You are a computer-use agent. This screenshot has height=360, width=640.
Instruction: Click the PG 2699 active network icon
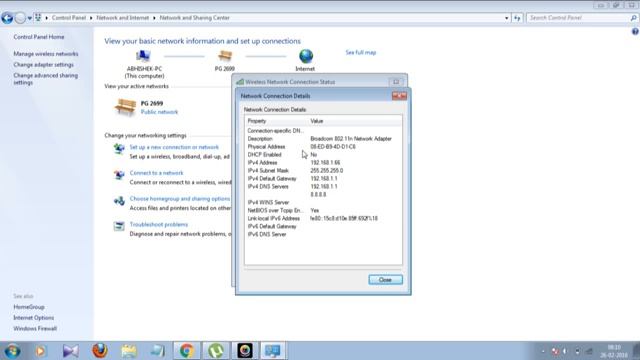(125, 107)
